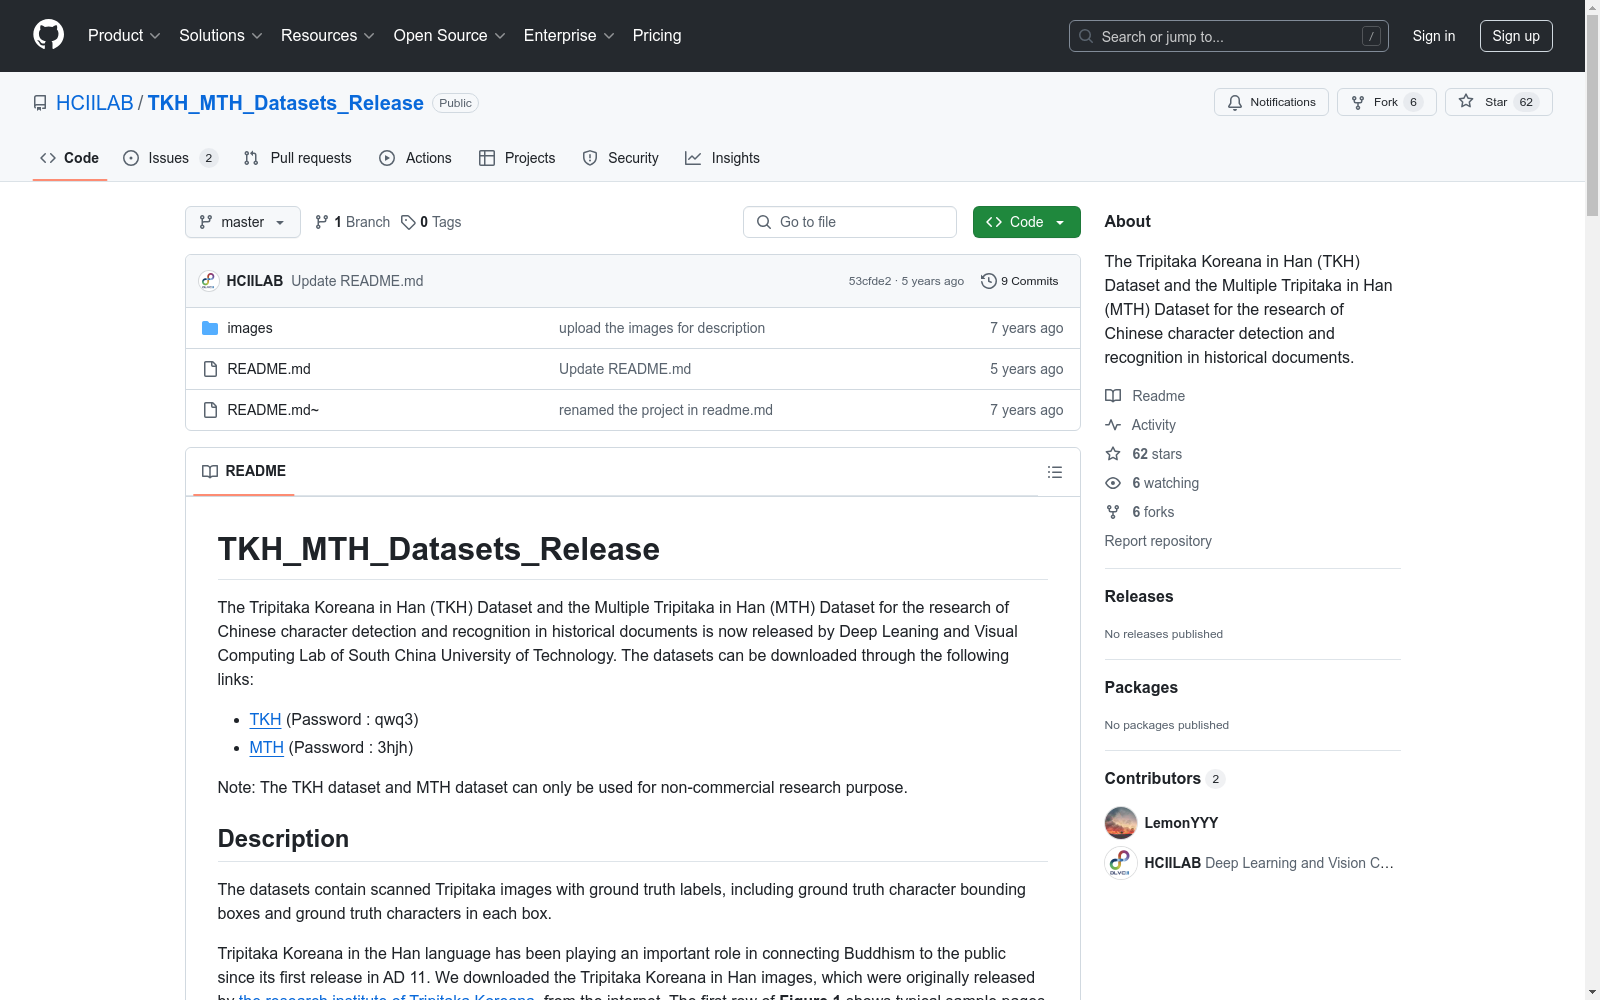
Task: Expand the Enterprise menu
Action: [569, 36]
